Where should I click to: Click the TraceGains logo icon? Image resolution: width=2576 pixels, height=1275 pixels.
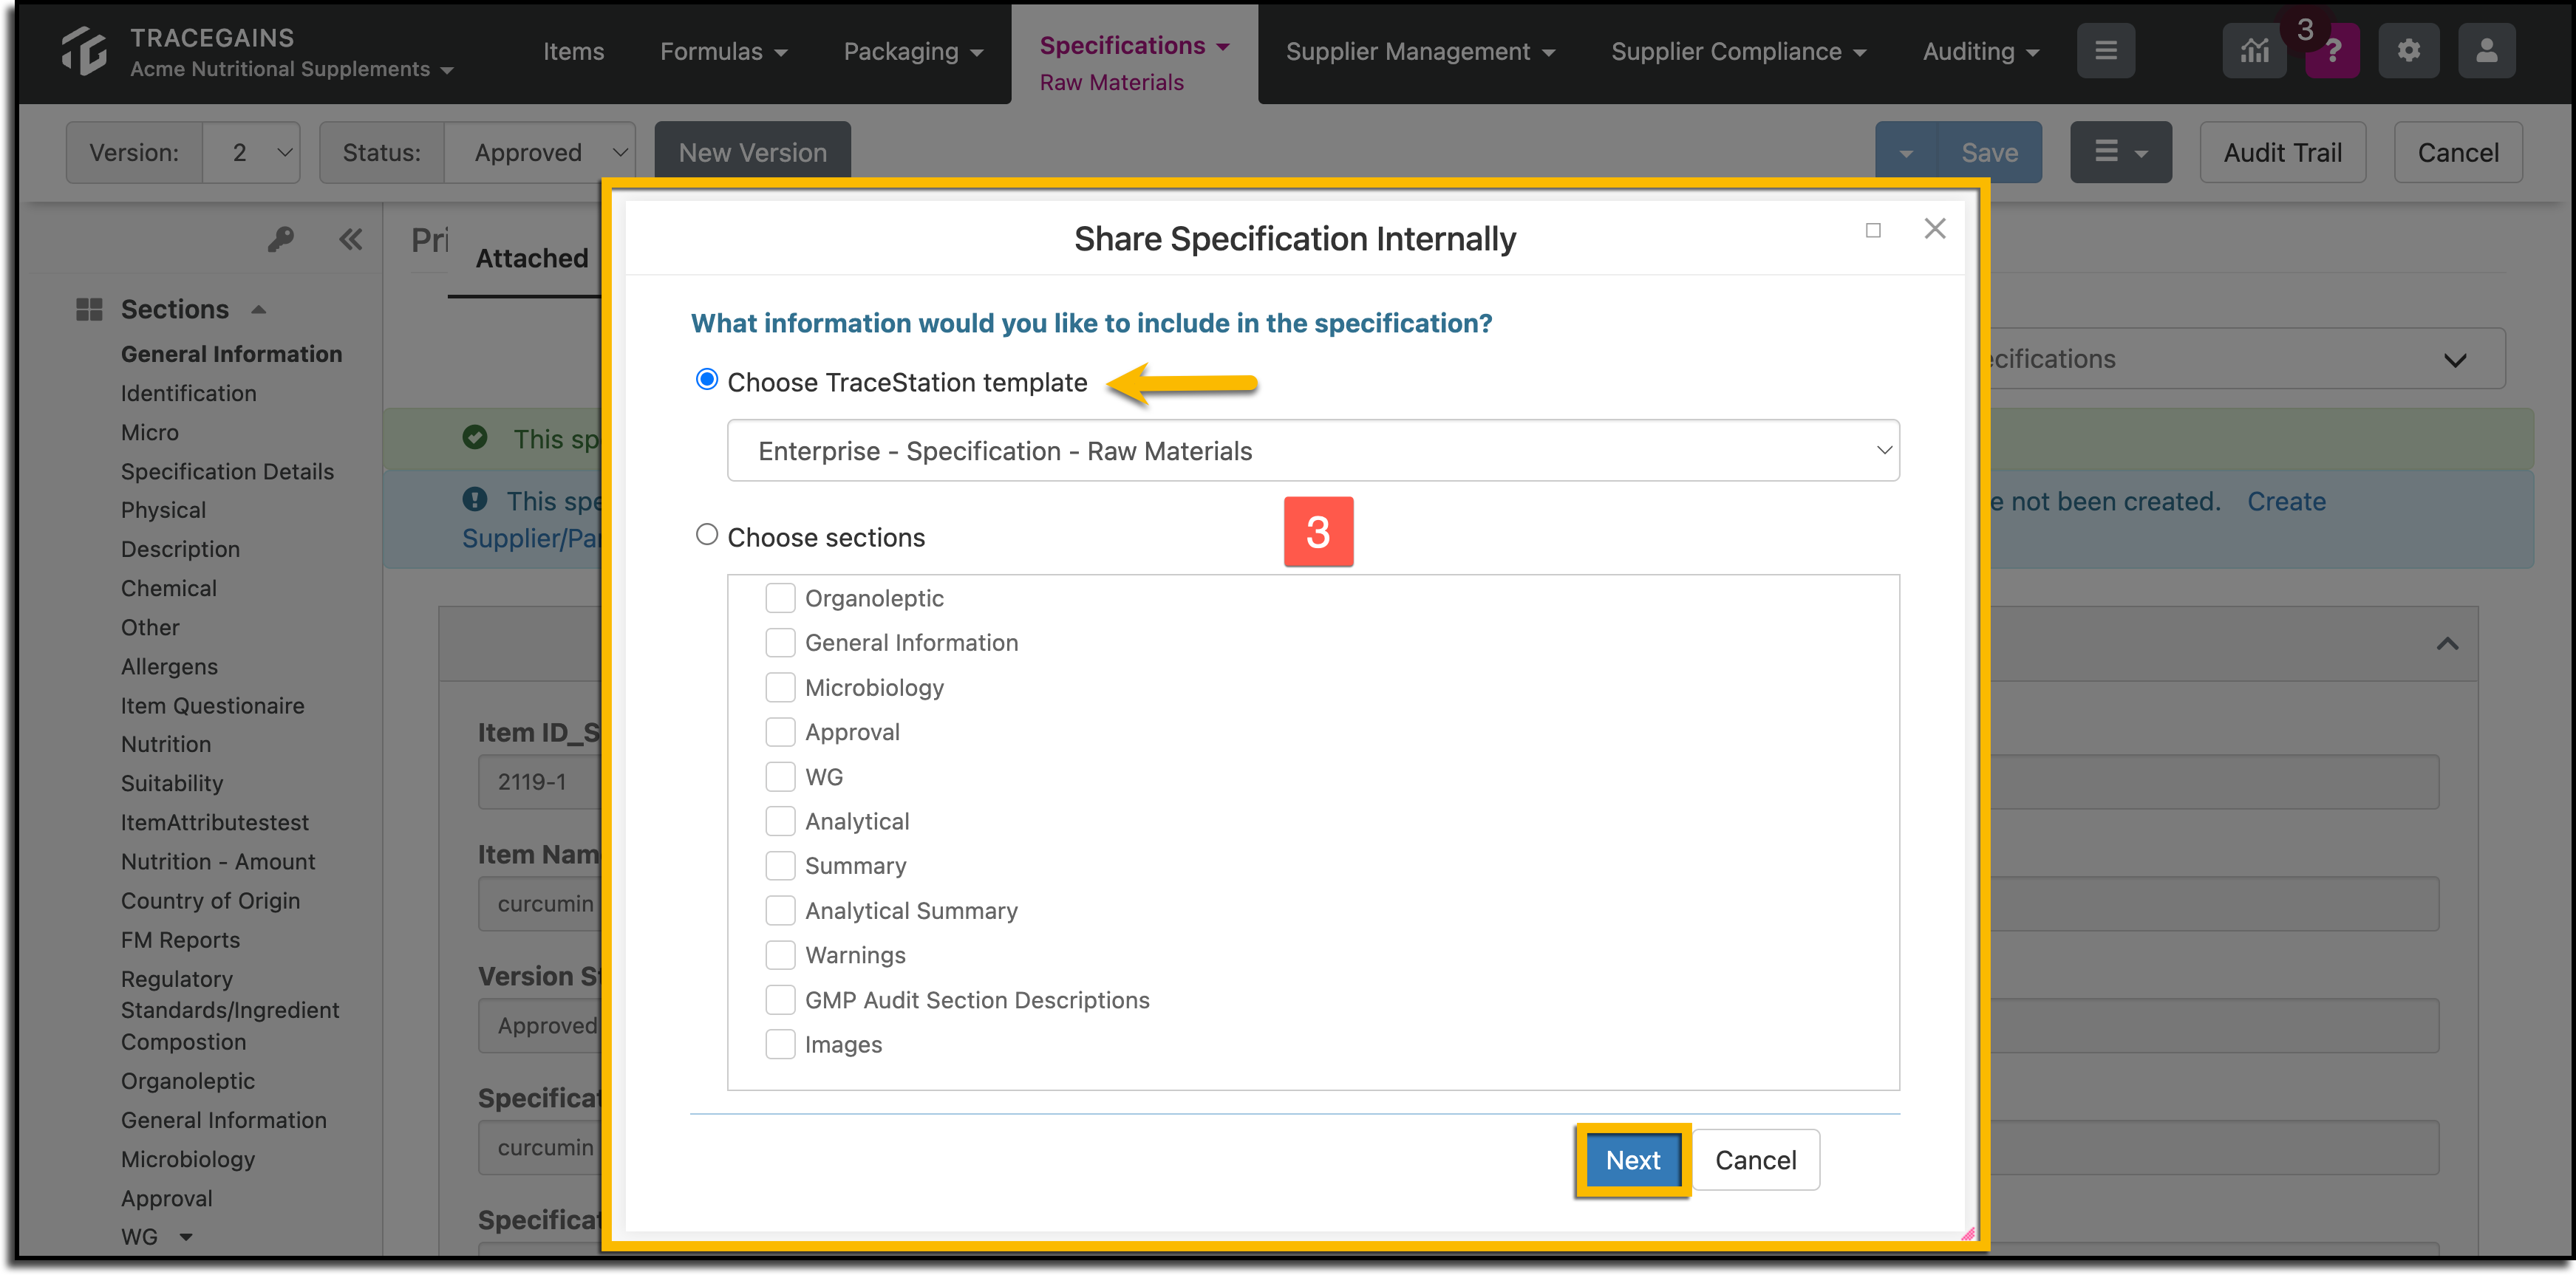[84, 51]
